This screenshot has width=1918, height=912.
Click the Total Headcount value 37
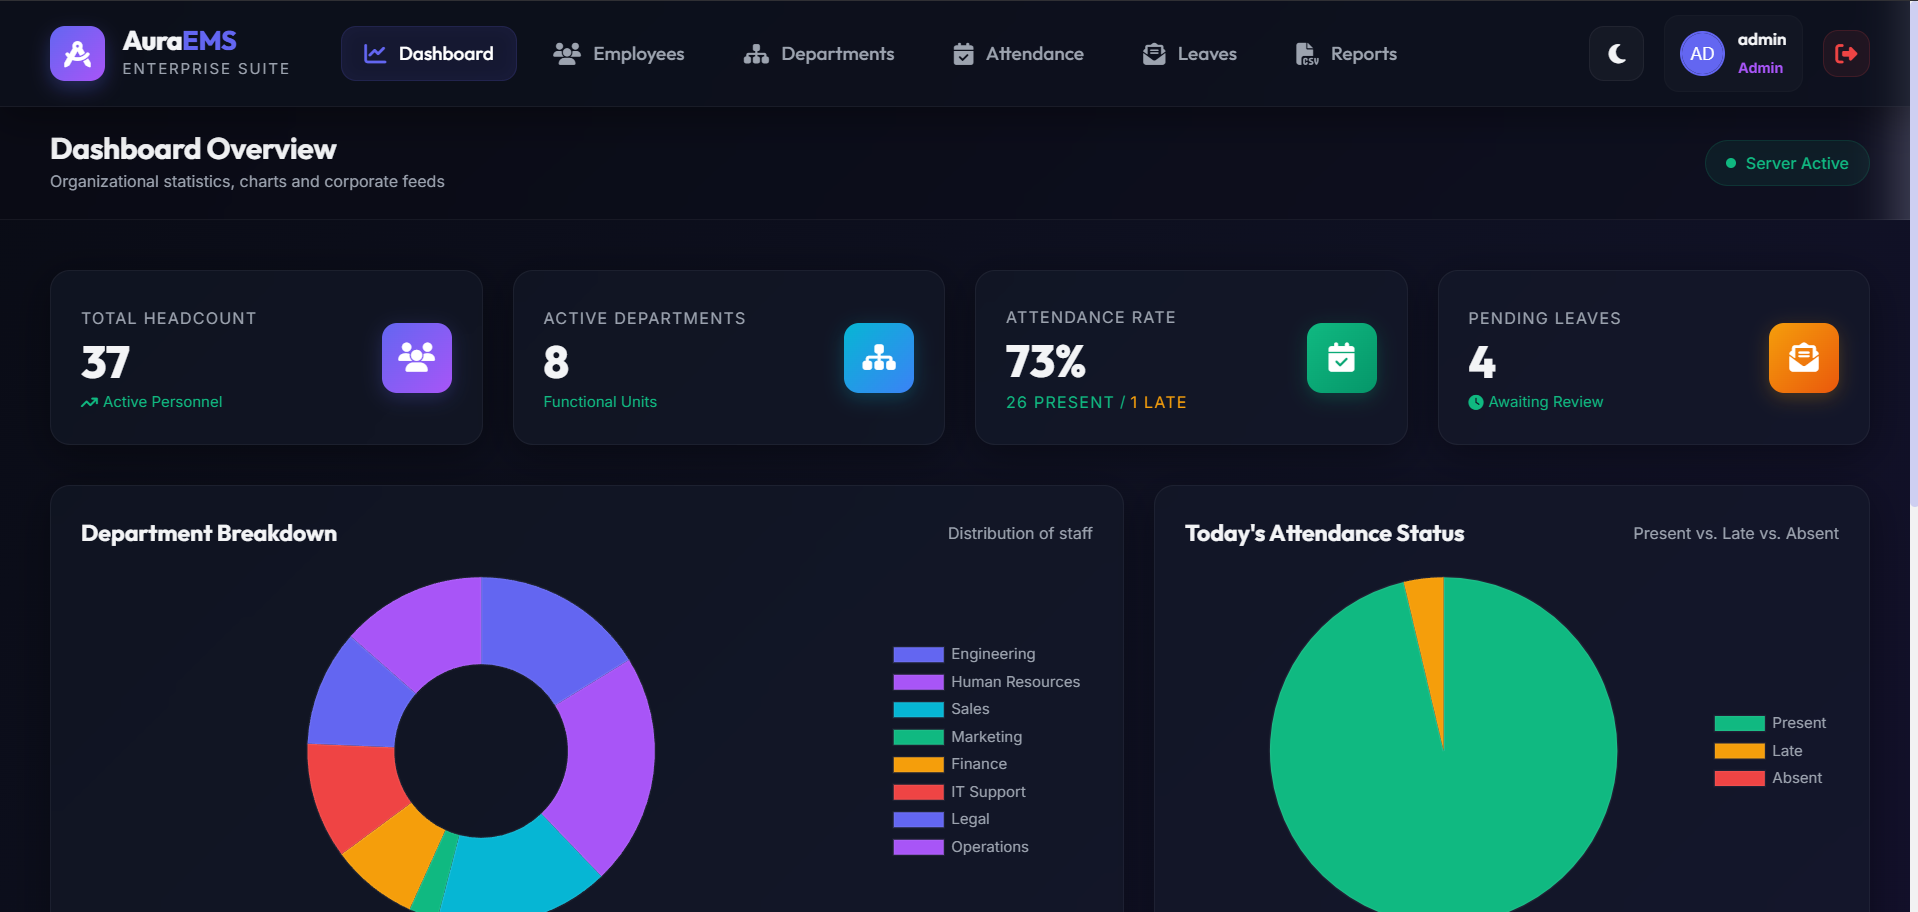(105, 362)
